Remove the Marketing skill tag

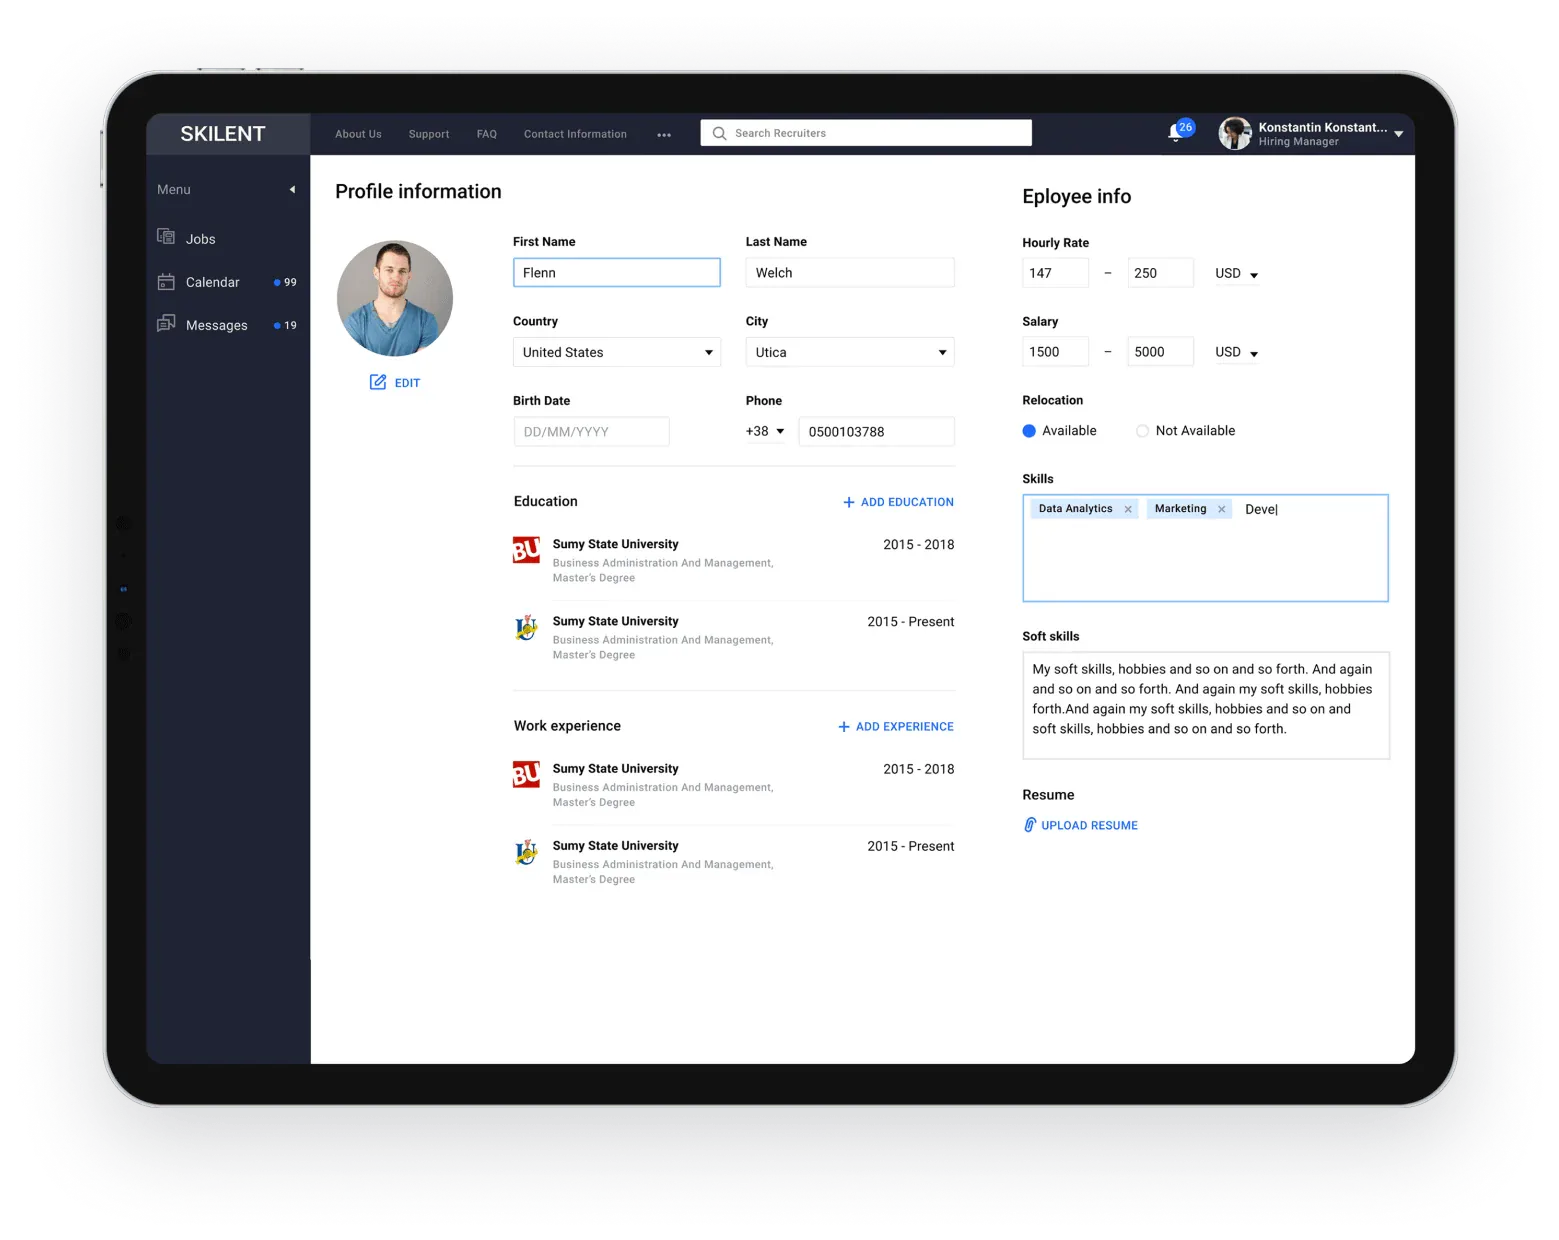pyautogui.click(x=1221, y=509)
